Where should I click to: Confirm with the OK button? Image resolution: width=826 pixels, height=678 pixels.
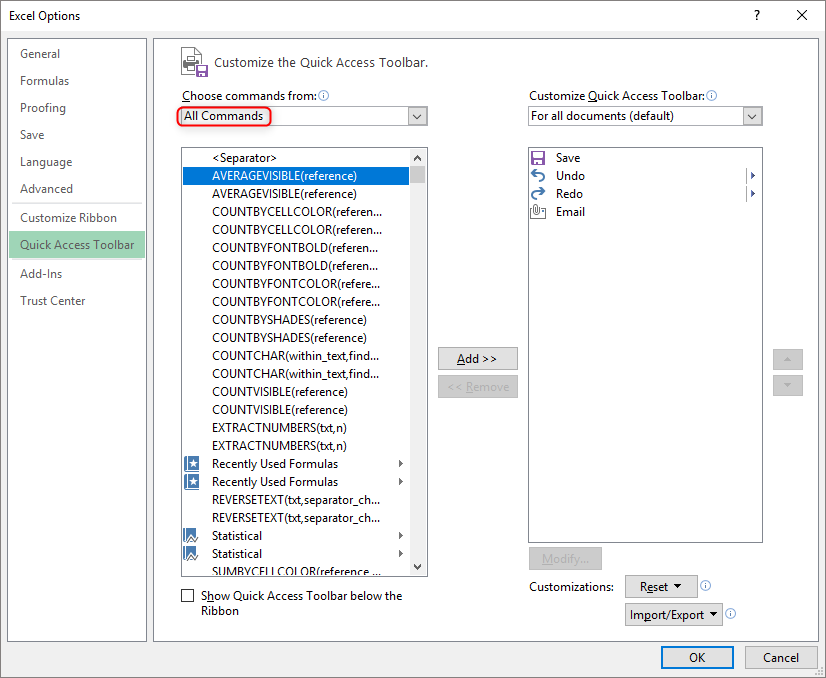(x=697, y=657)
